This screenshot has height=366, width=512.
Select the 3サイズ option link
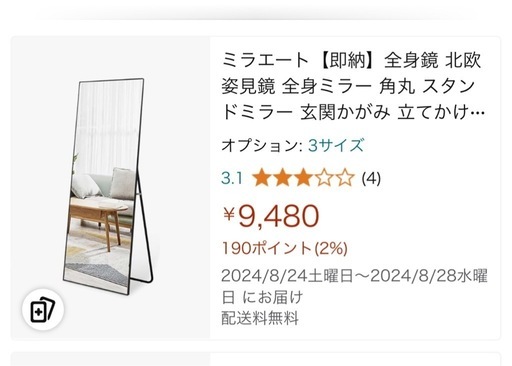pos(336,146)
